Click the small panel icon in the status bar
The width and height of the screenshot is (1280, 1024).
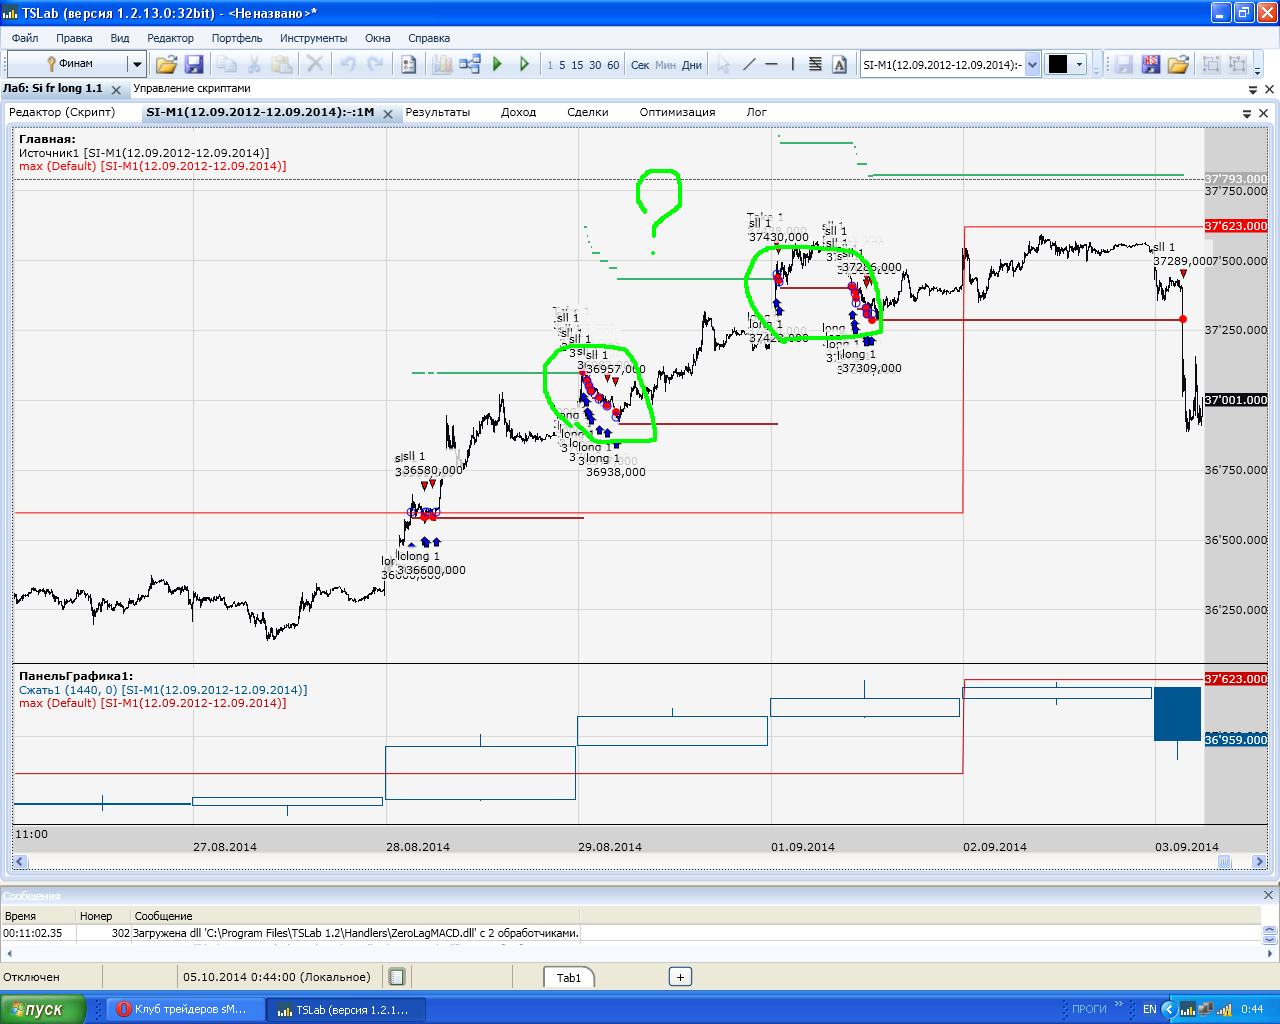point(397,977)
